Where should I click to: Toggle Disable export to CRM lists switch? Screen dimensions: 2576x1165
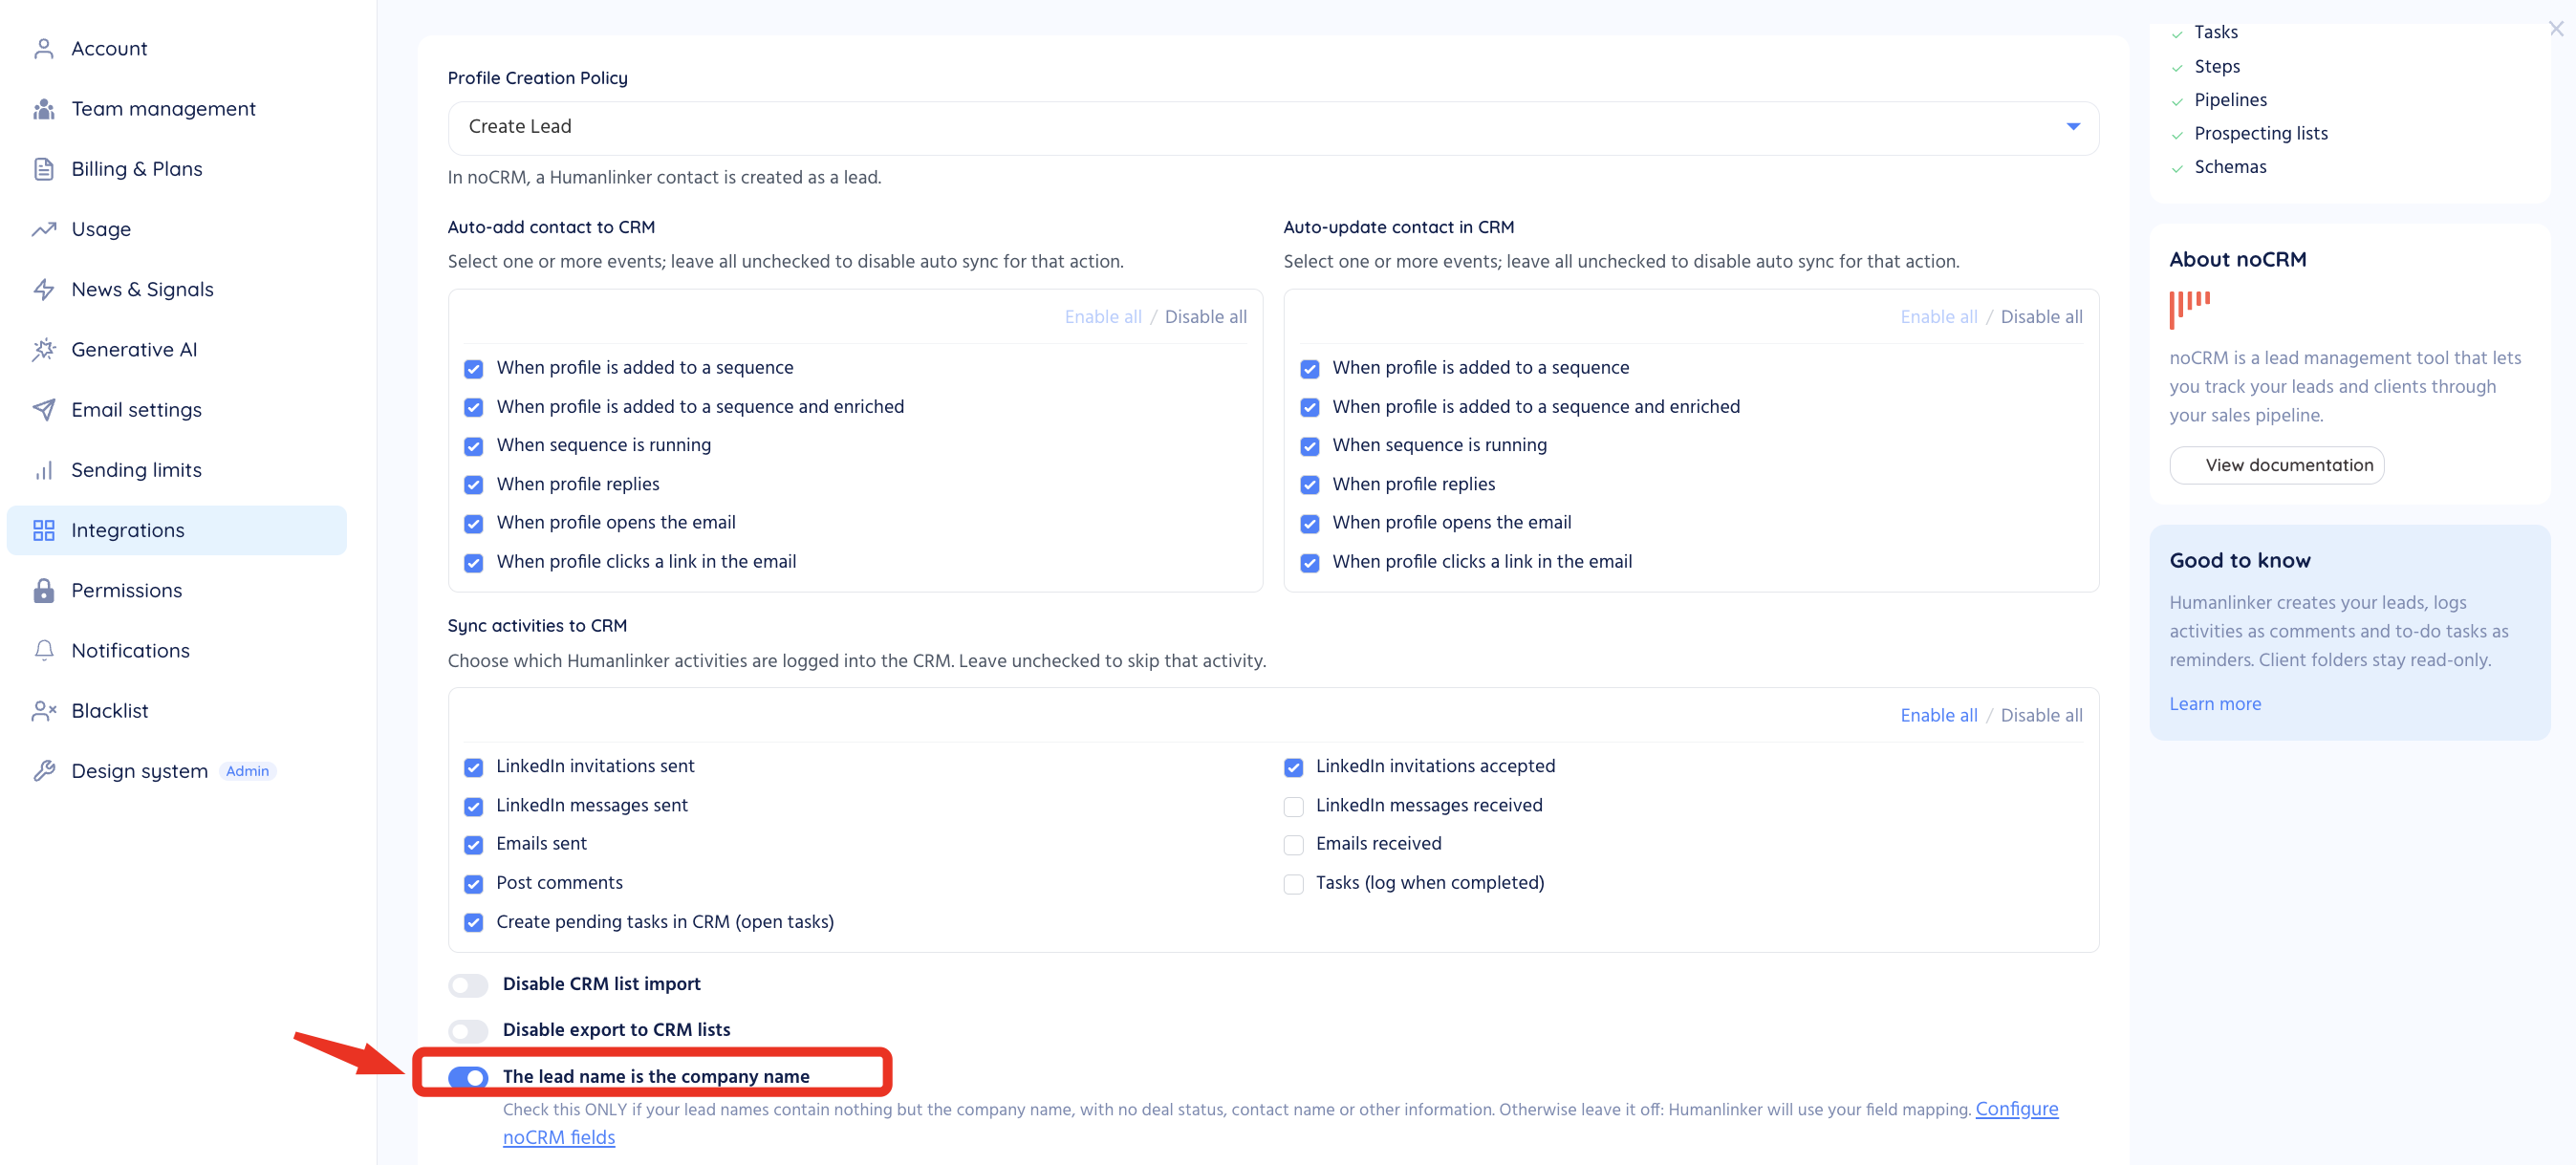click(x=467, y=1031)
